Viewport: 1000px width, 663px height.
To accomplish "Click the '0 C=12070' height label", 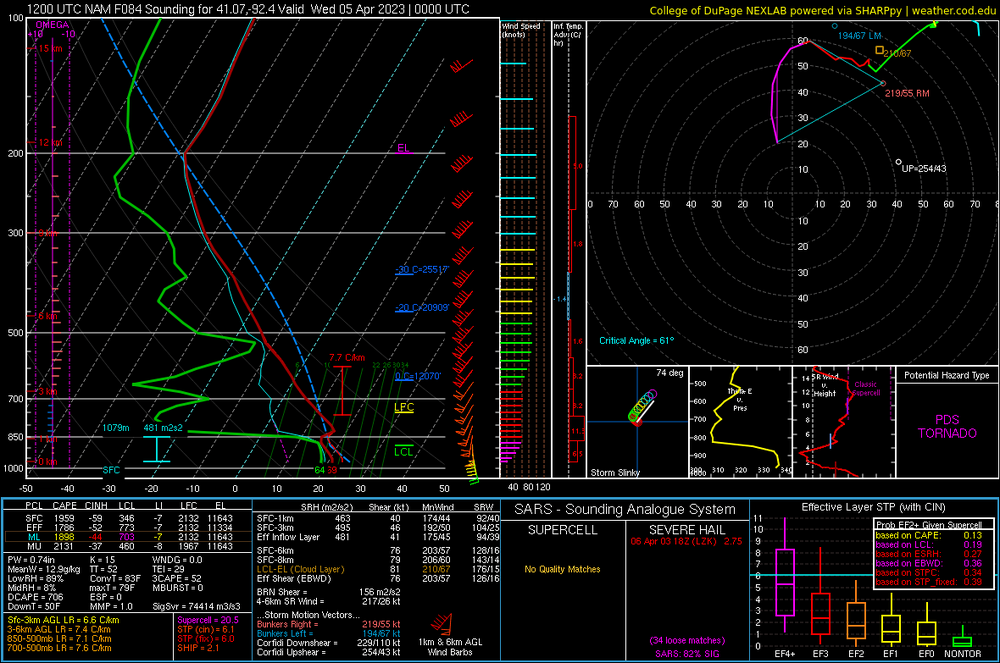I will pyautogui.click(x=418, y=376).
